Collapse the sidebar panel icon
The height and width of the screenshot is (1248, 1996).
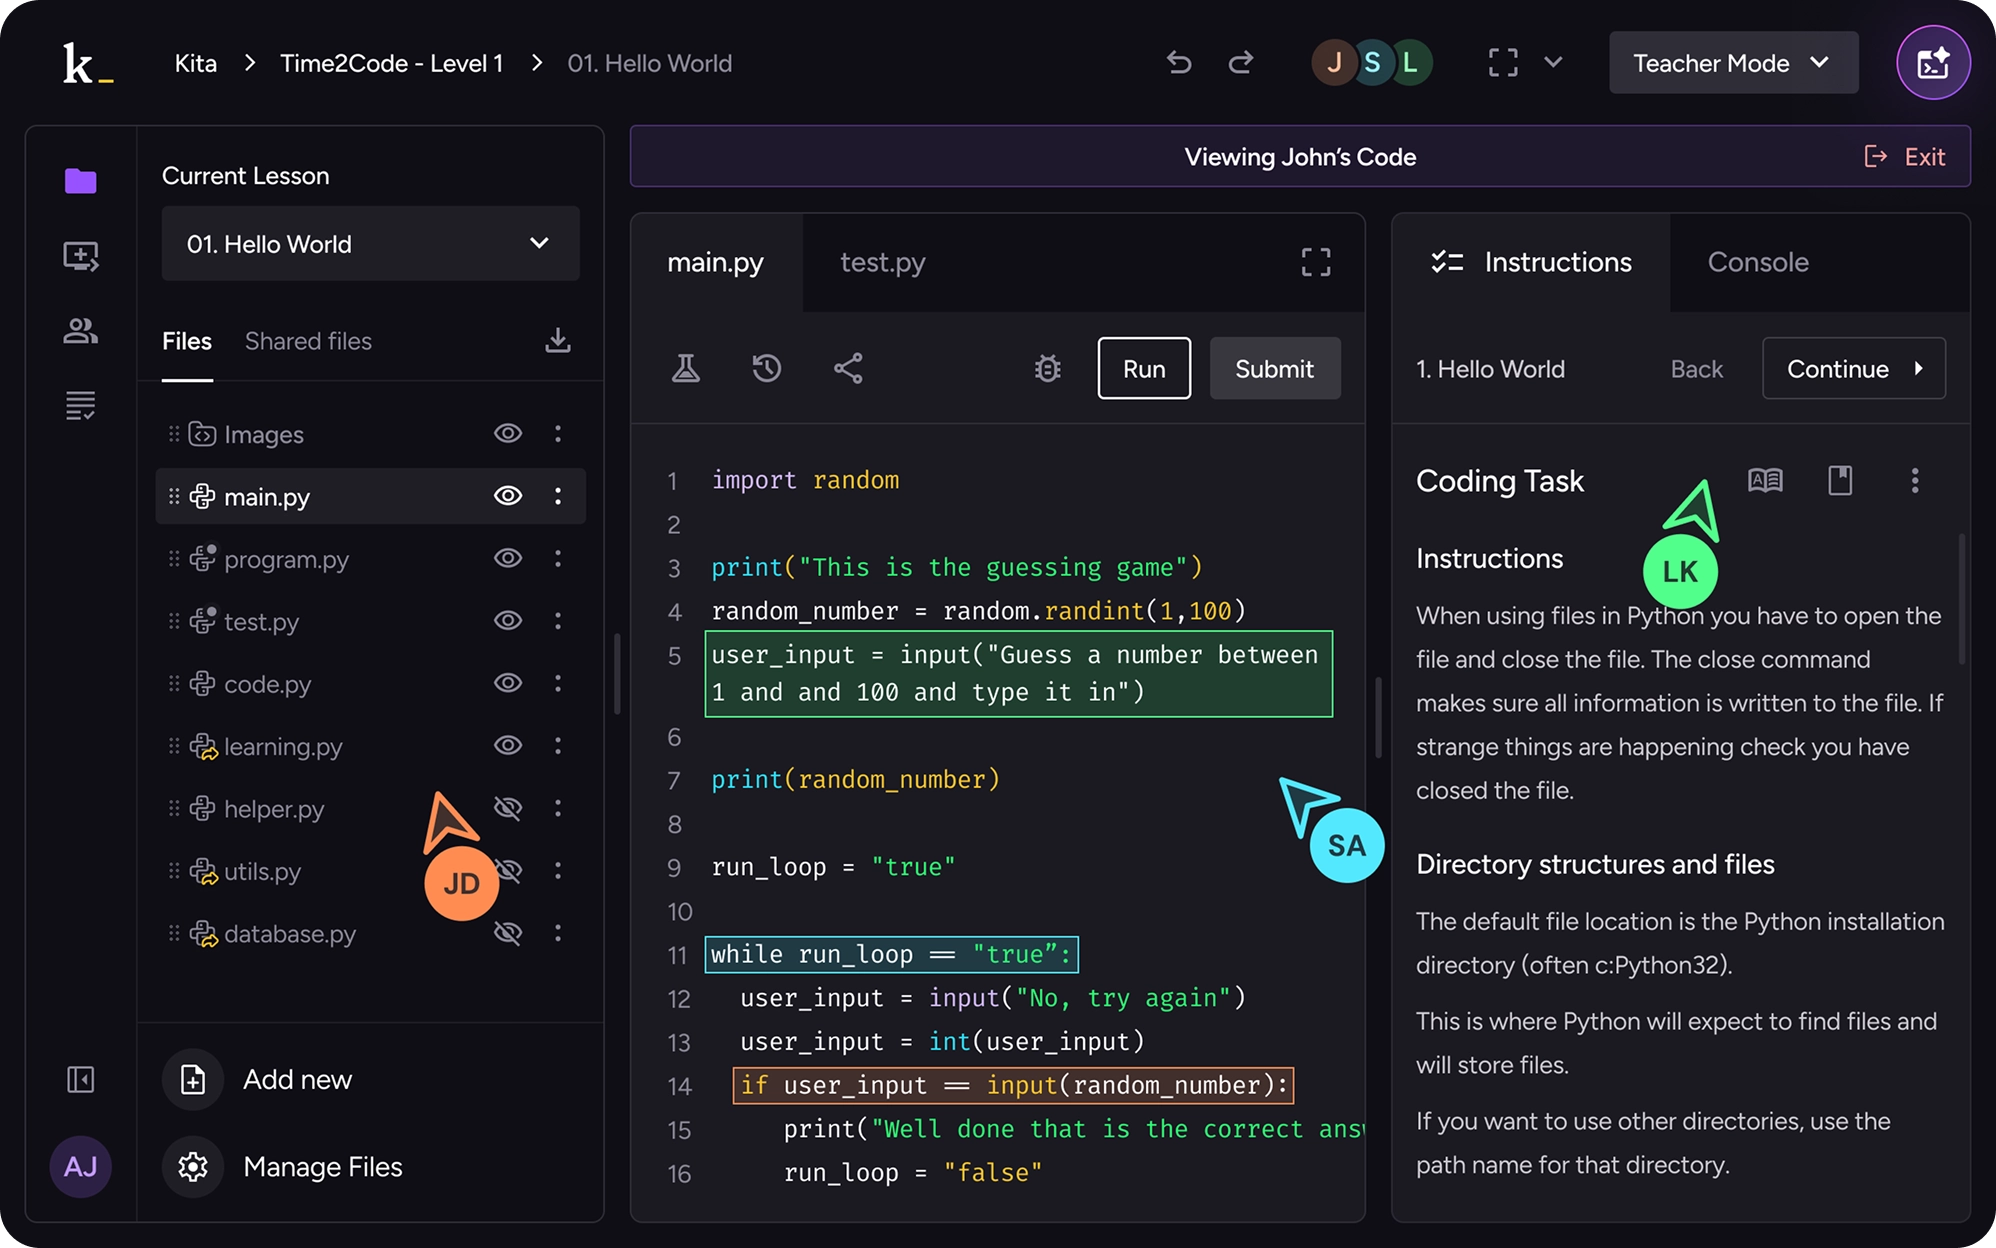click(80, 1080)
